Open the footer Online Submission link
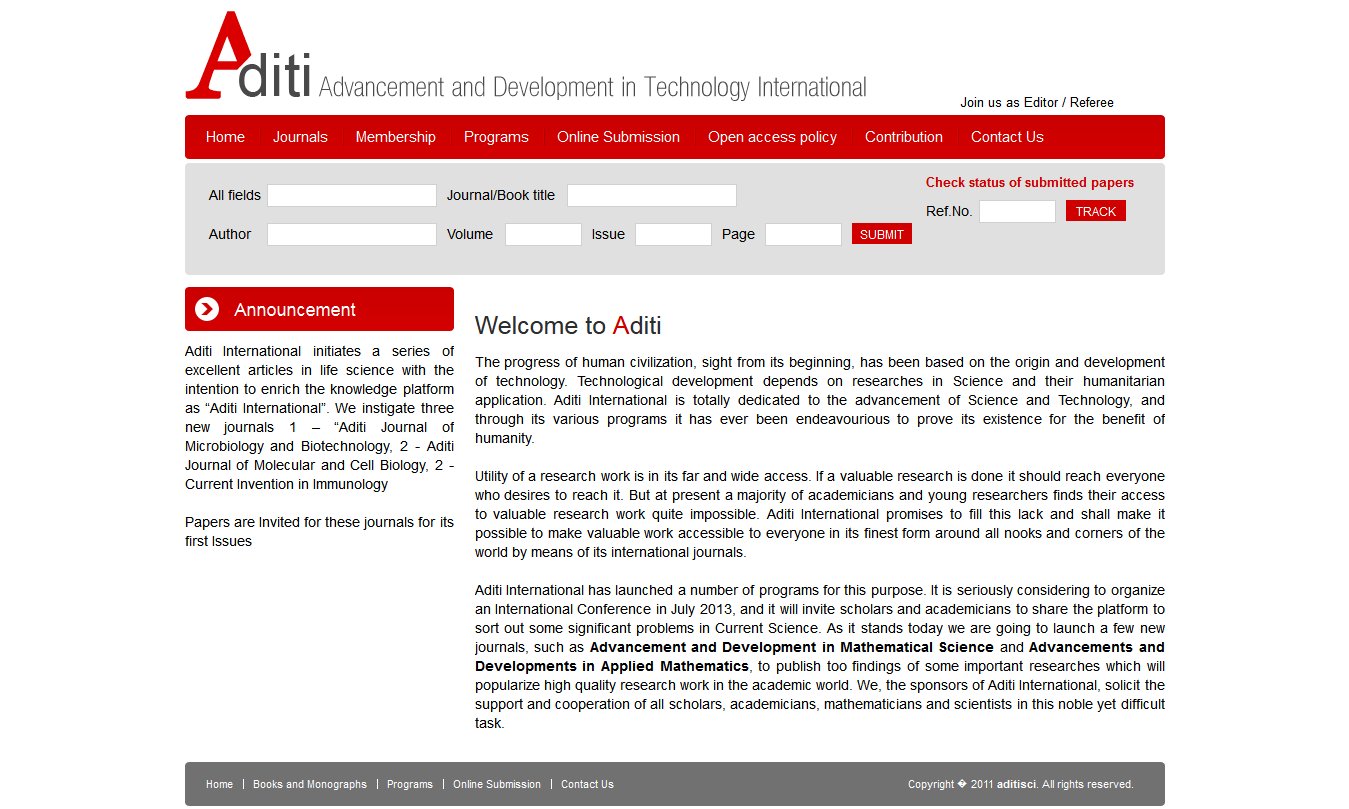 click(497, 784)
